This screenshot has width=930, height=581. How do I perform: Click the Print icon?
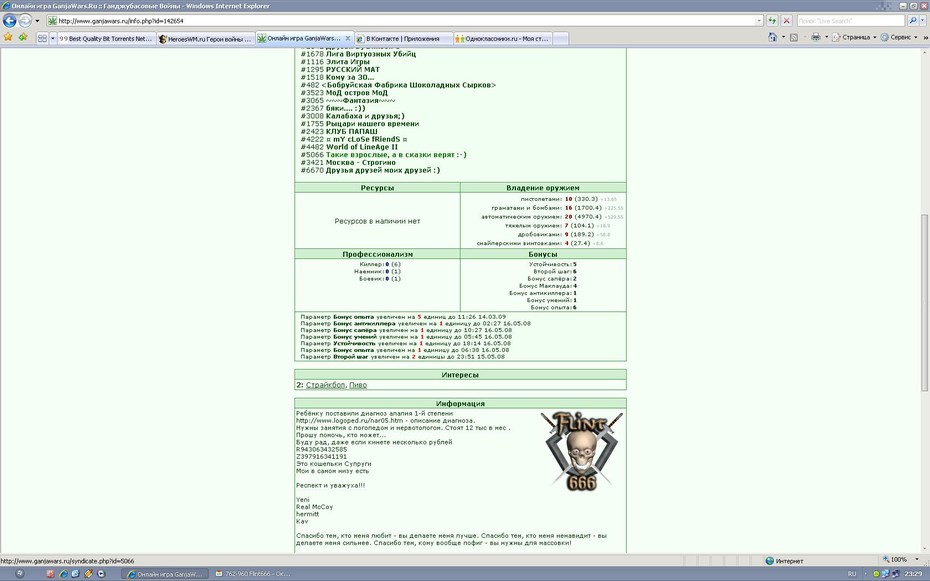[816, 37]
